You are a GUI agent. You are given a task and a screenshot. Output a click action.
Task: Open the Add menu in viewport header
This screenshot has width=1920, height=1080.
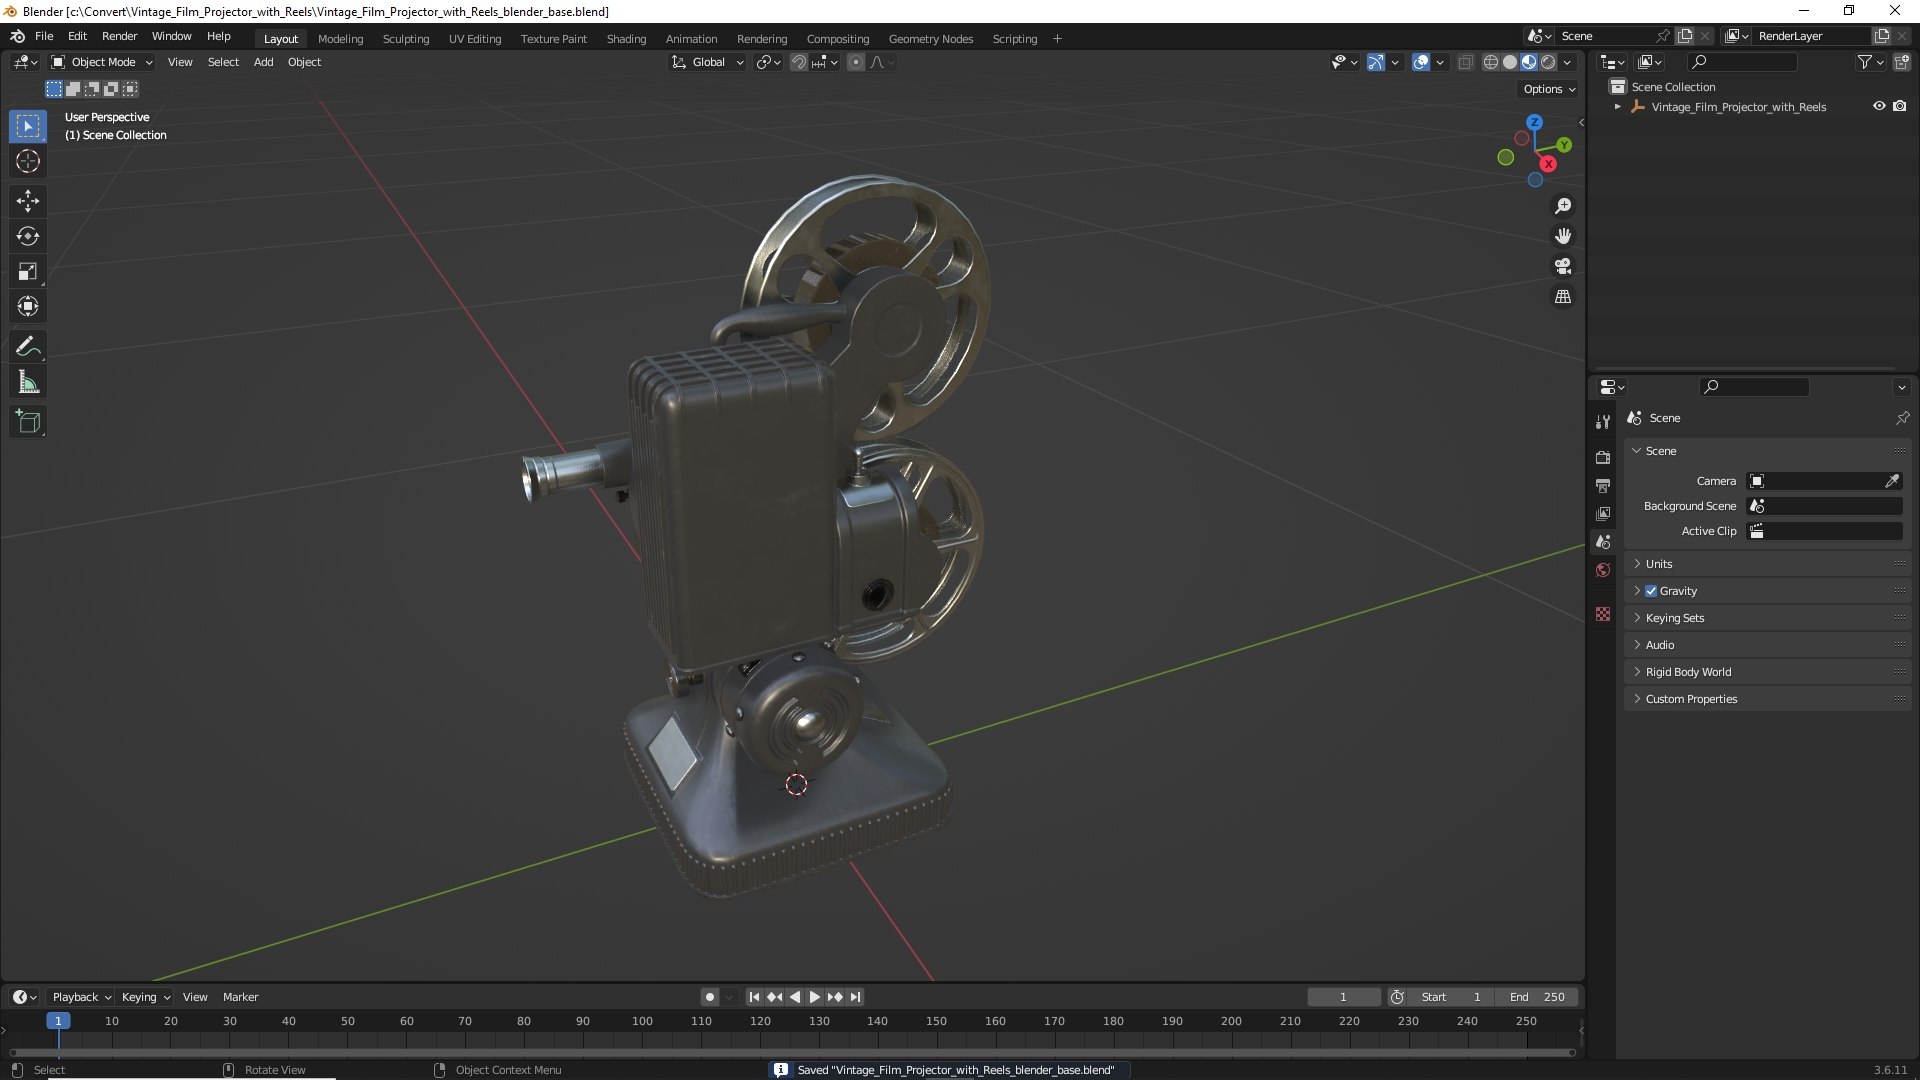point(263,62)
